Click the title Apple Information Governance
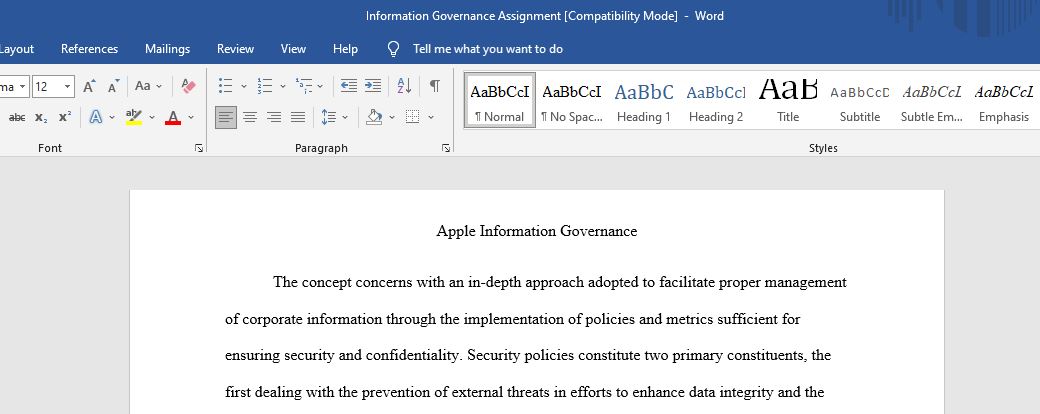This screenshot has width=1040, height=414. [x=537, y=231]
